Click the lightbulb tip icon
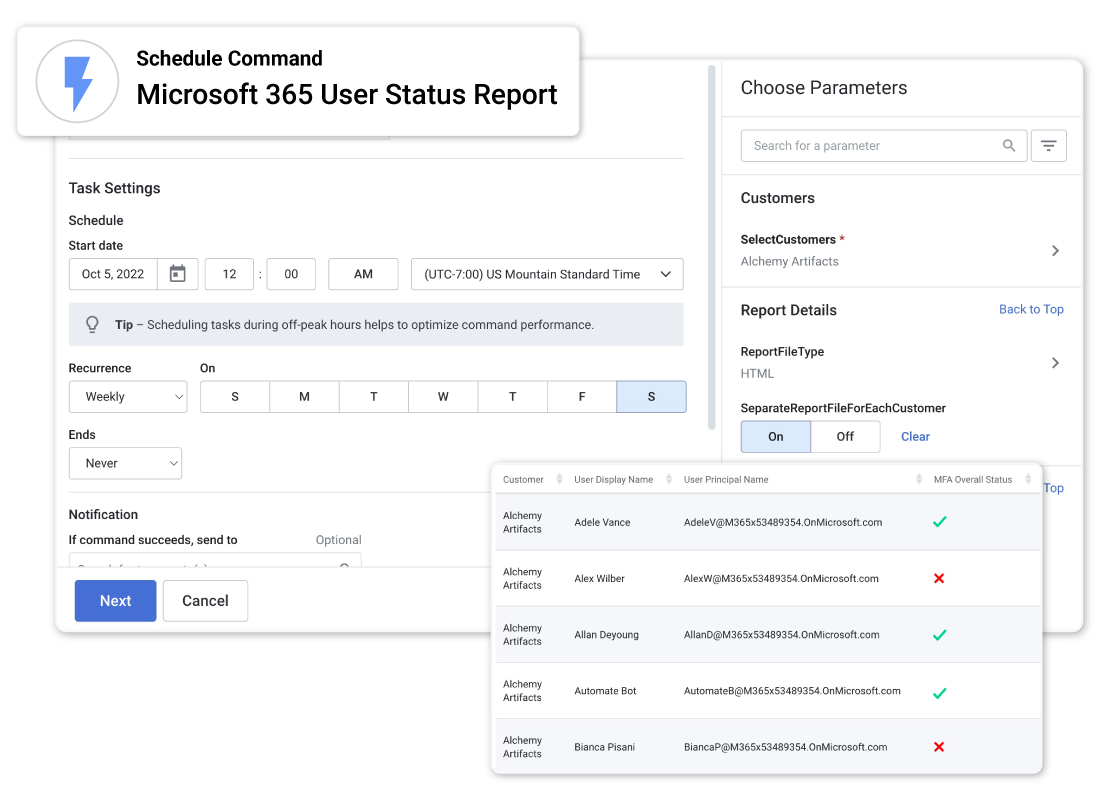This screenshot has width=1100, height=801. [92, 325]
